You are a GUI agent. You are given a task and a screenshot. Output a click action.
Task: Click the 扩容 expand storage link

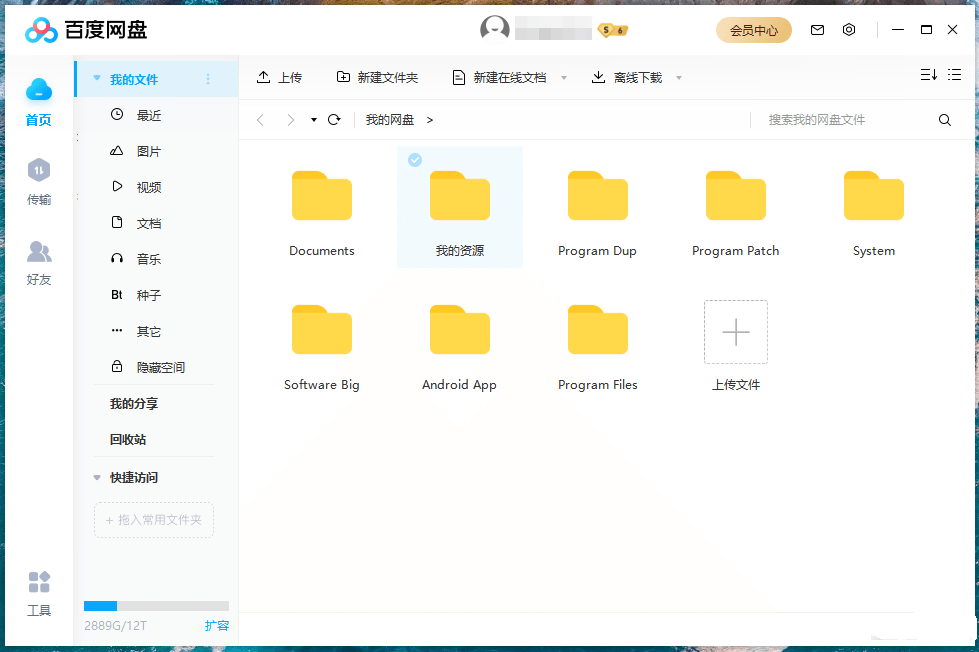(218, 624)
